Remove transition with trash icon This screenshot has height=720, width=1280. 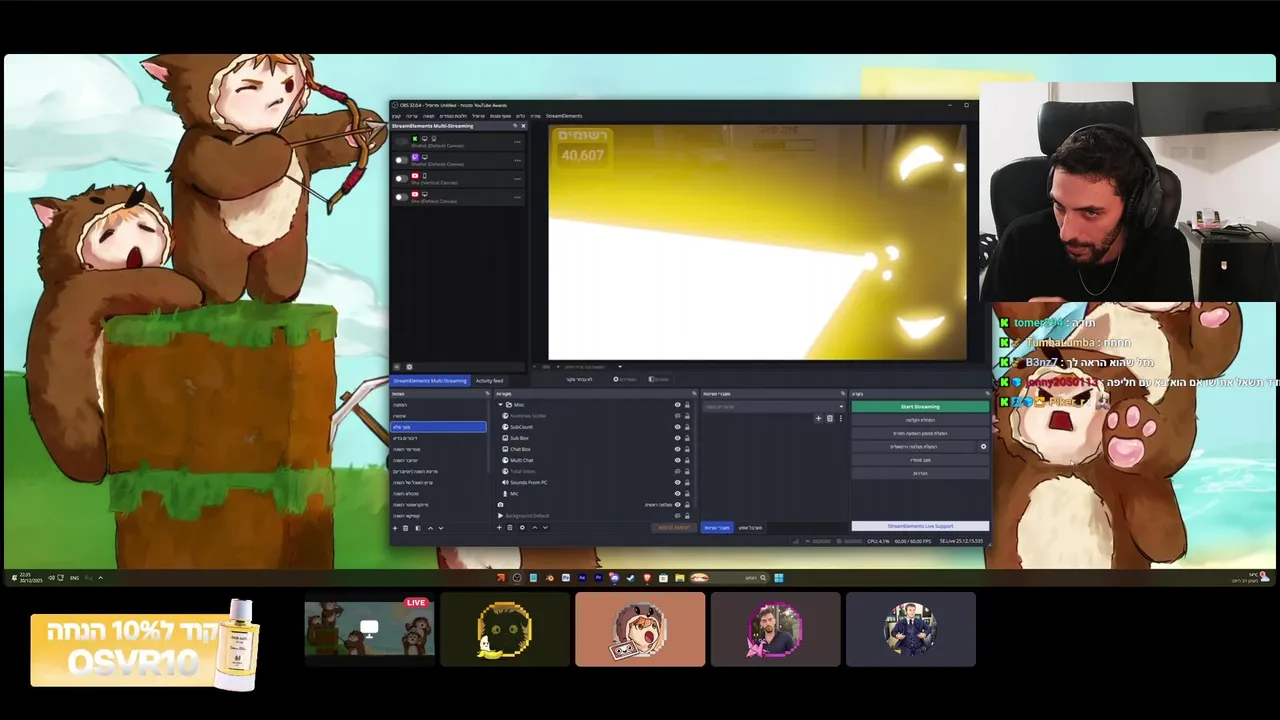pos(830,418)
